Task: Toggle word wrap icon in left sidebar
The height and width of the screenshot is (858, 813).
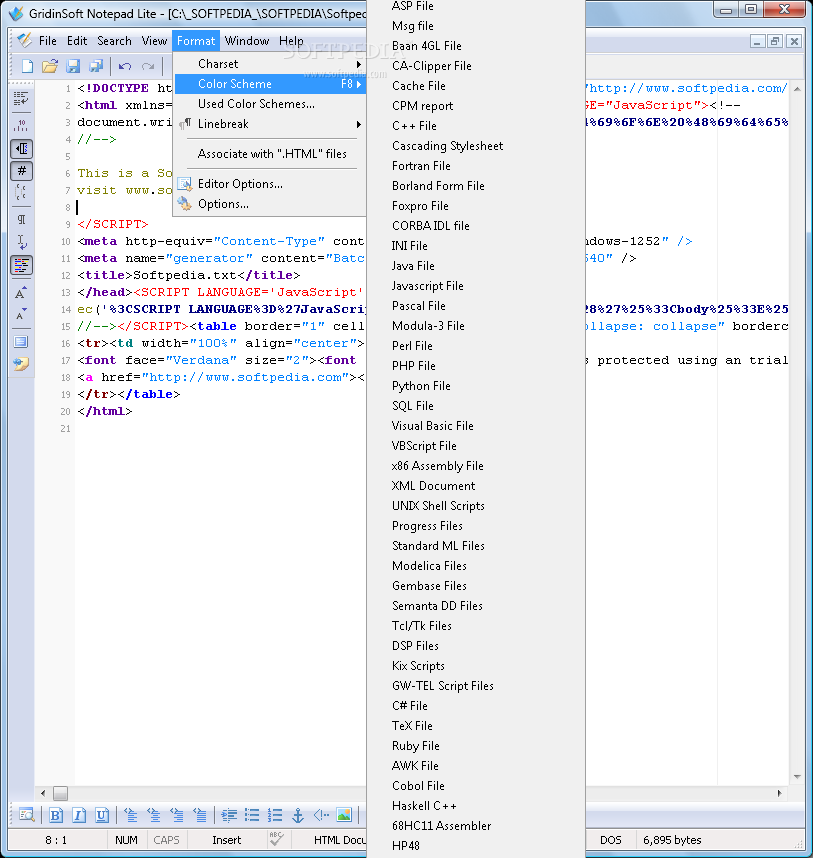Action: point(21,99)
